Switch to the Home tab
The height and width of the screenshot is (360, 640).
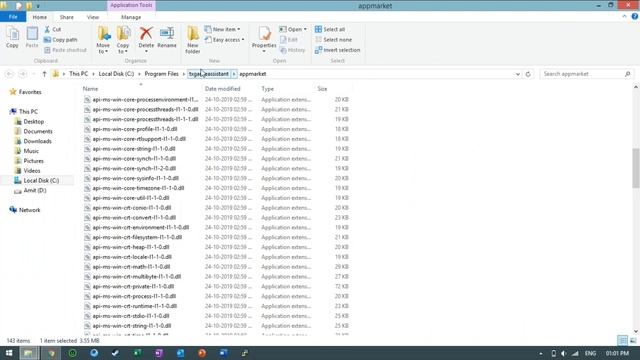point(40,17)
